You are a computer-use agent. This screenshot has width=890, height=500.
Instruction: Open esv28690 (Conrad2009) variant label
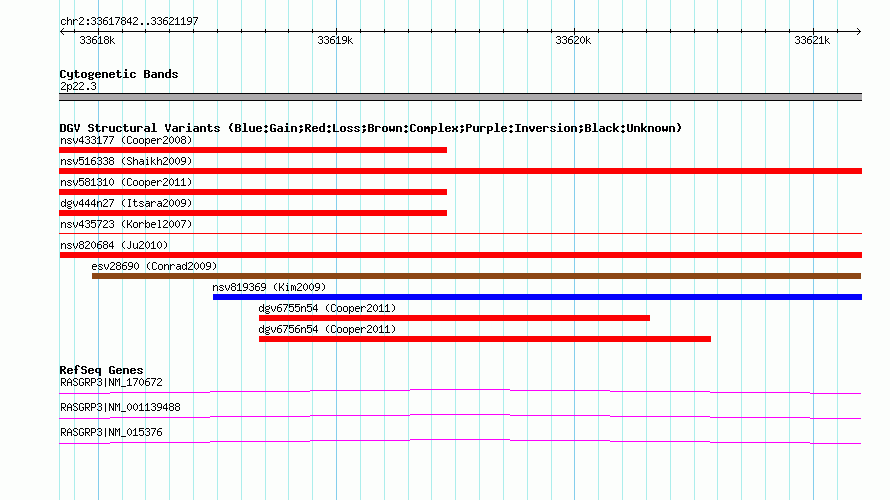click(x=154, y=266)
